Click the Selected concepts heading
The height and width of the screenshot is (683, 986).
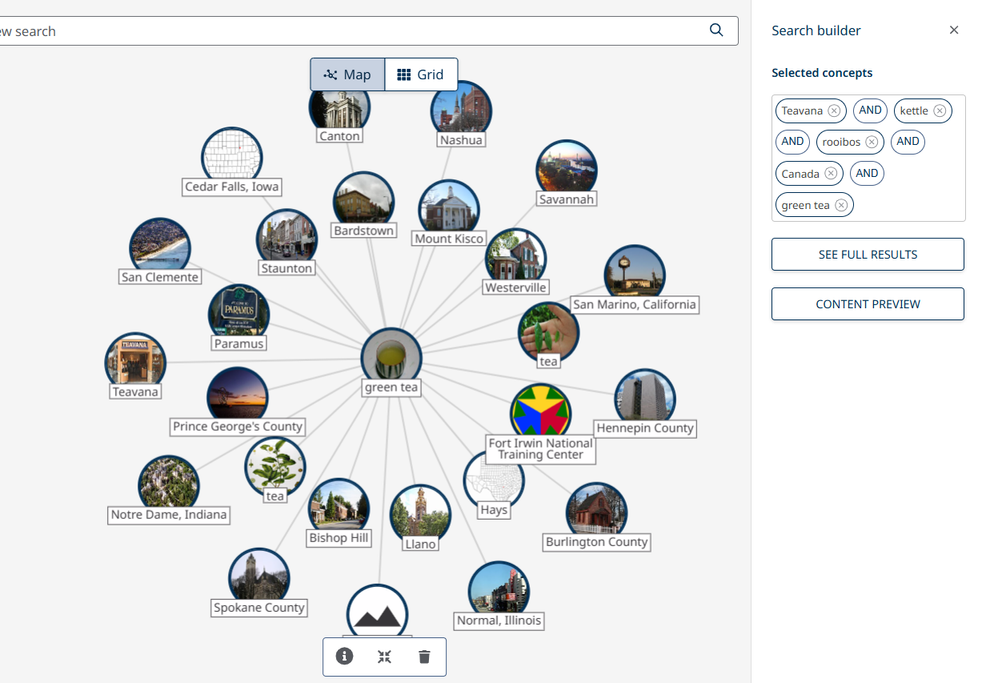(x=822, y=73)
